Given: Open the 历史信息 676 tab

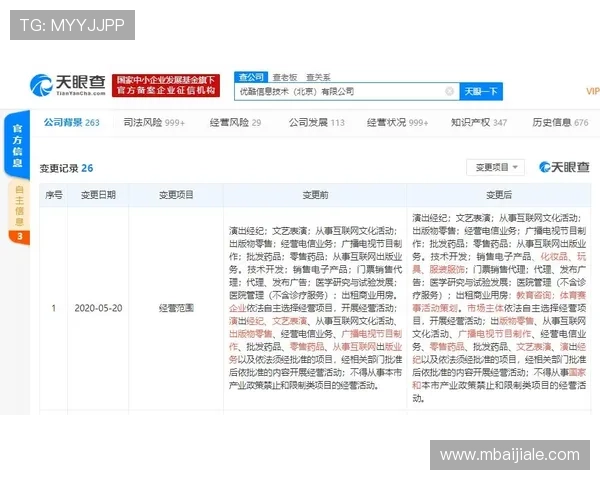Looking at the screenshot, I should tap(560, 122).
